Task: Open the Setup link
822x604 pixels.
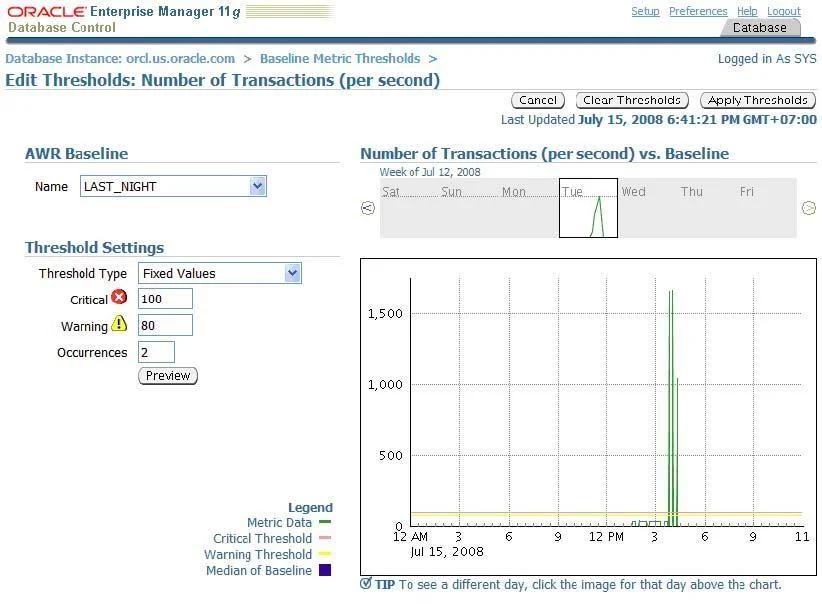Action: tap(645, 11)
